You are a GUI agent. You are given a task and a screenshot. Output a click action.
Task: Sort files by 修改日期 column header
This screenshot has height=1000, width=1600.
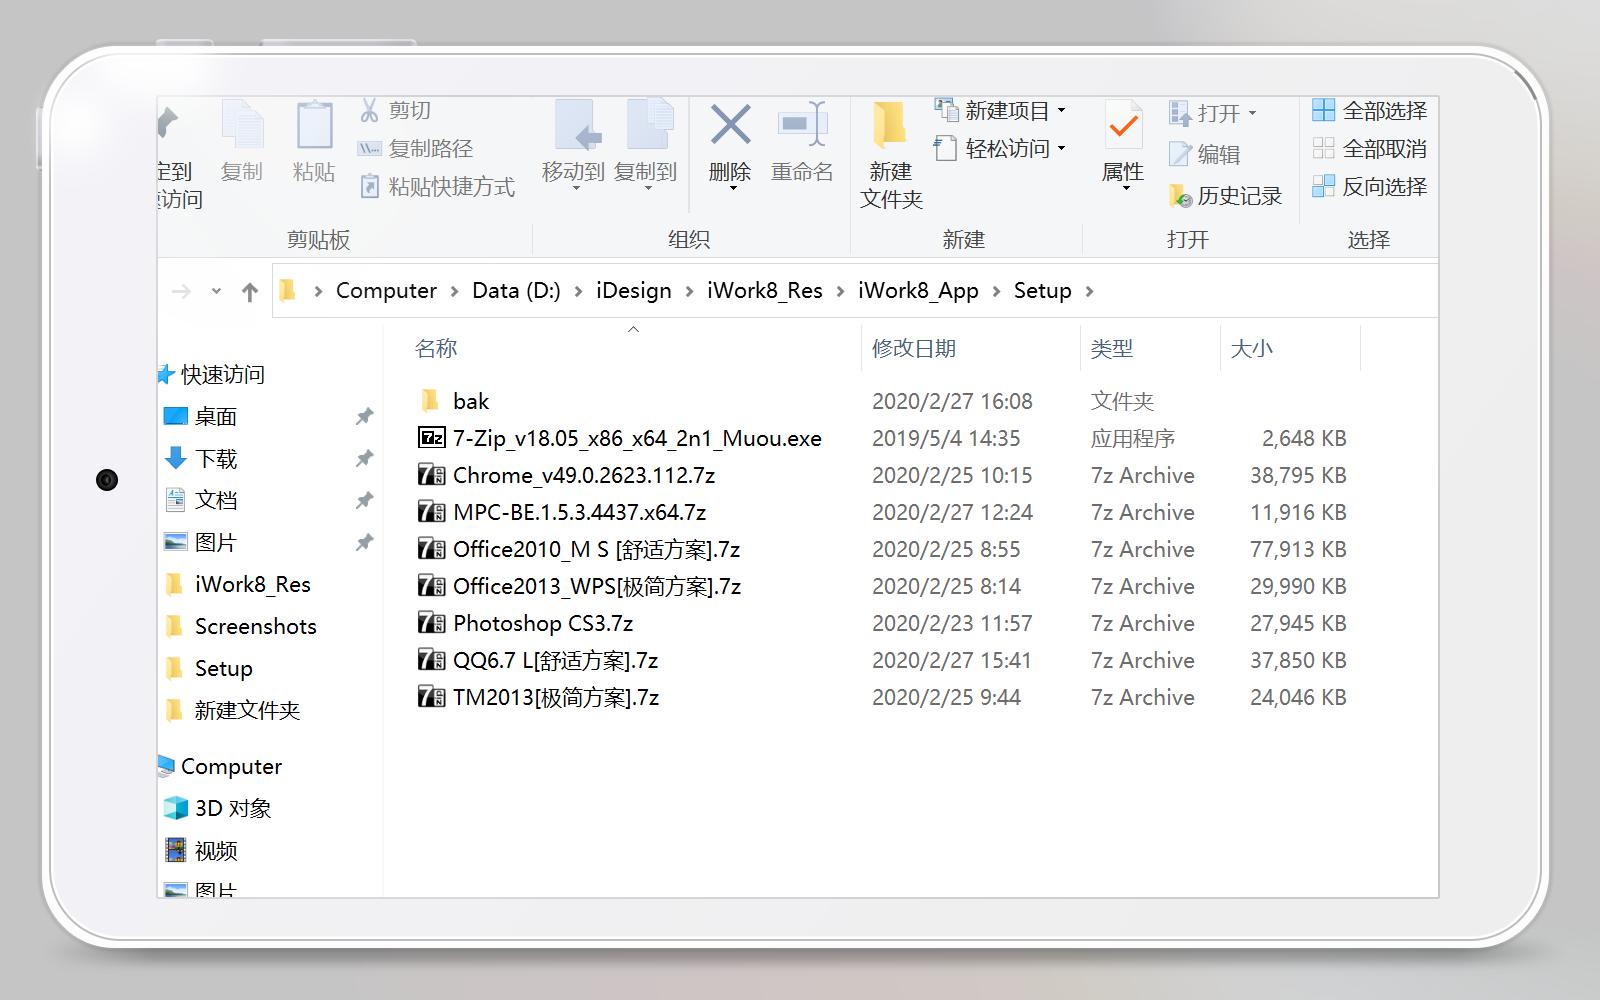(x=915, y=348)
